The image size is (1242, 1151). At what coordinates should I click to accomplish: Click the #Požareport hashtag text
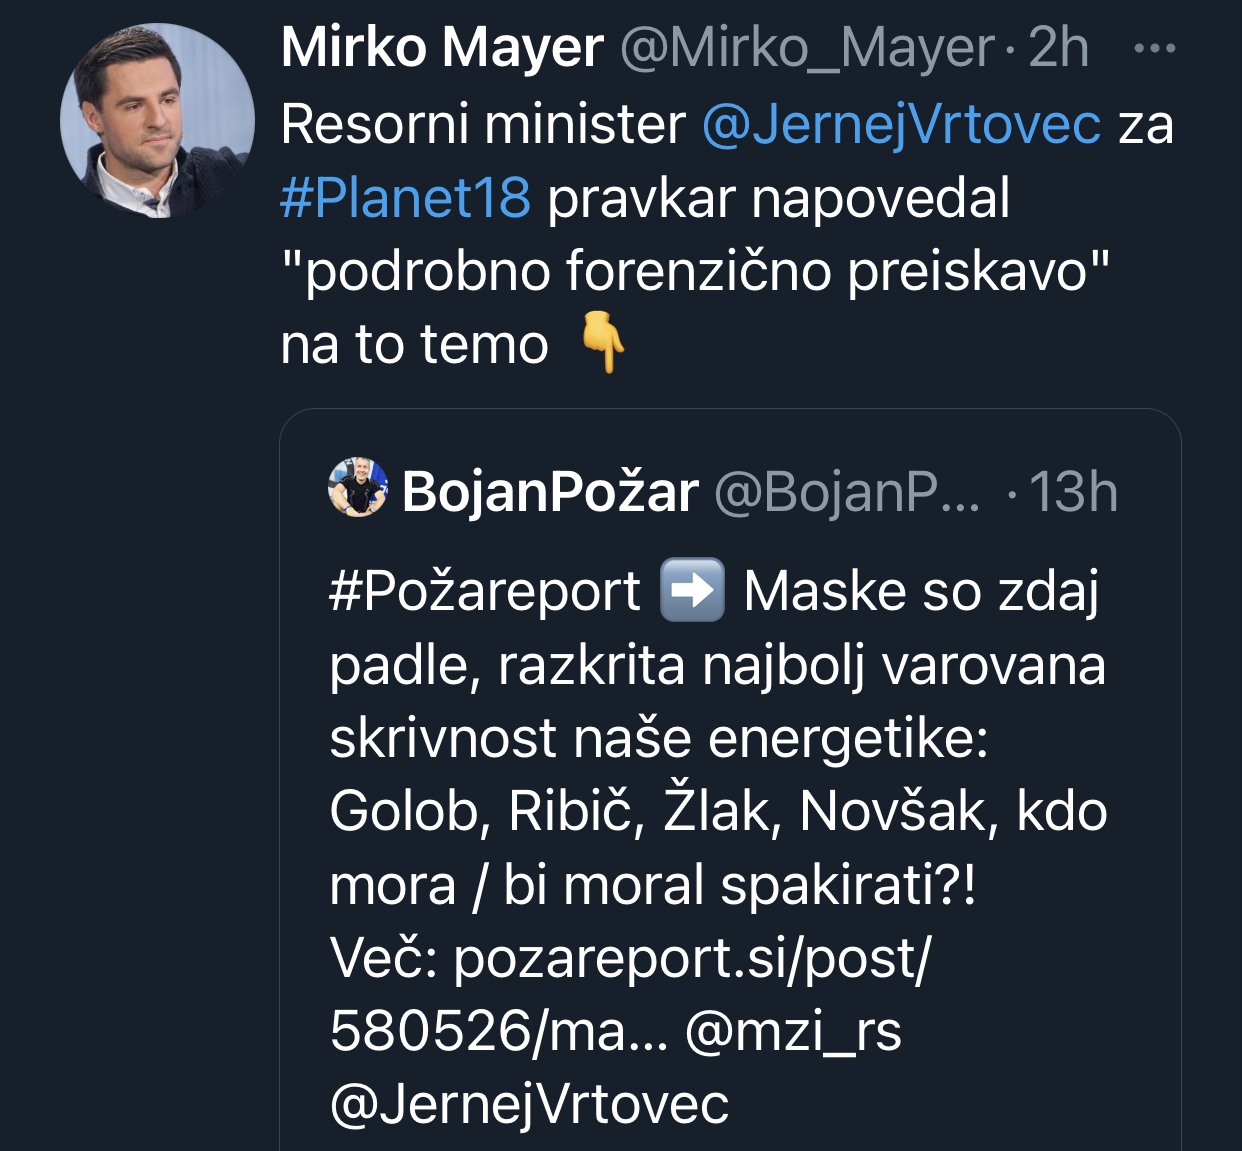click(485, 591)
